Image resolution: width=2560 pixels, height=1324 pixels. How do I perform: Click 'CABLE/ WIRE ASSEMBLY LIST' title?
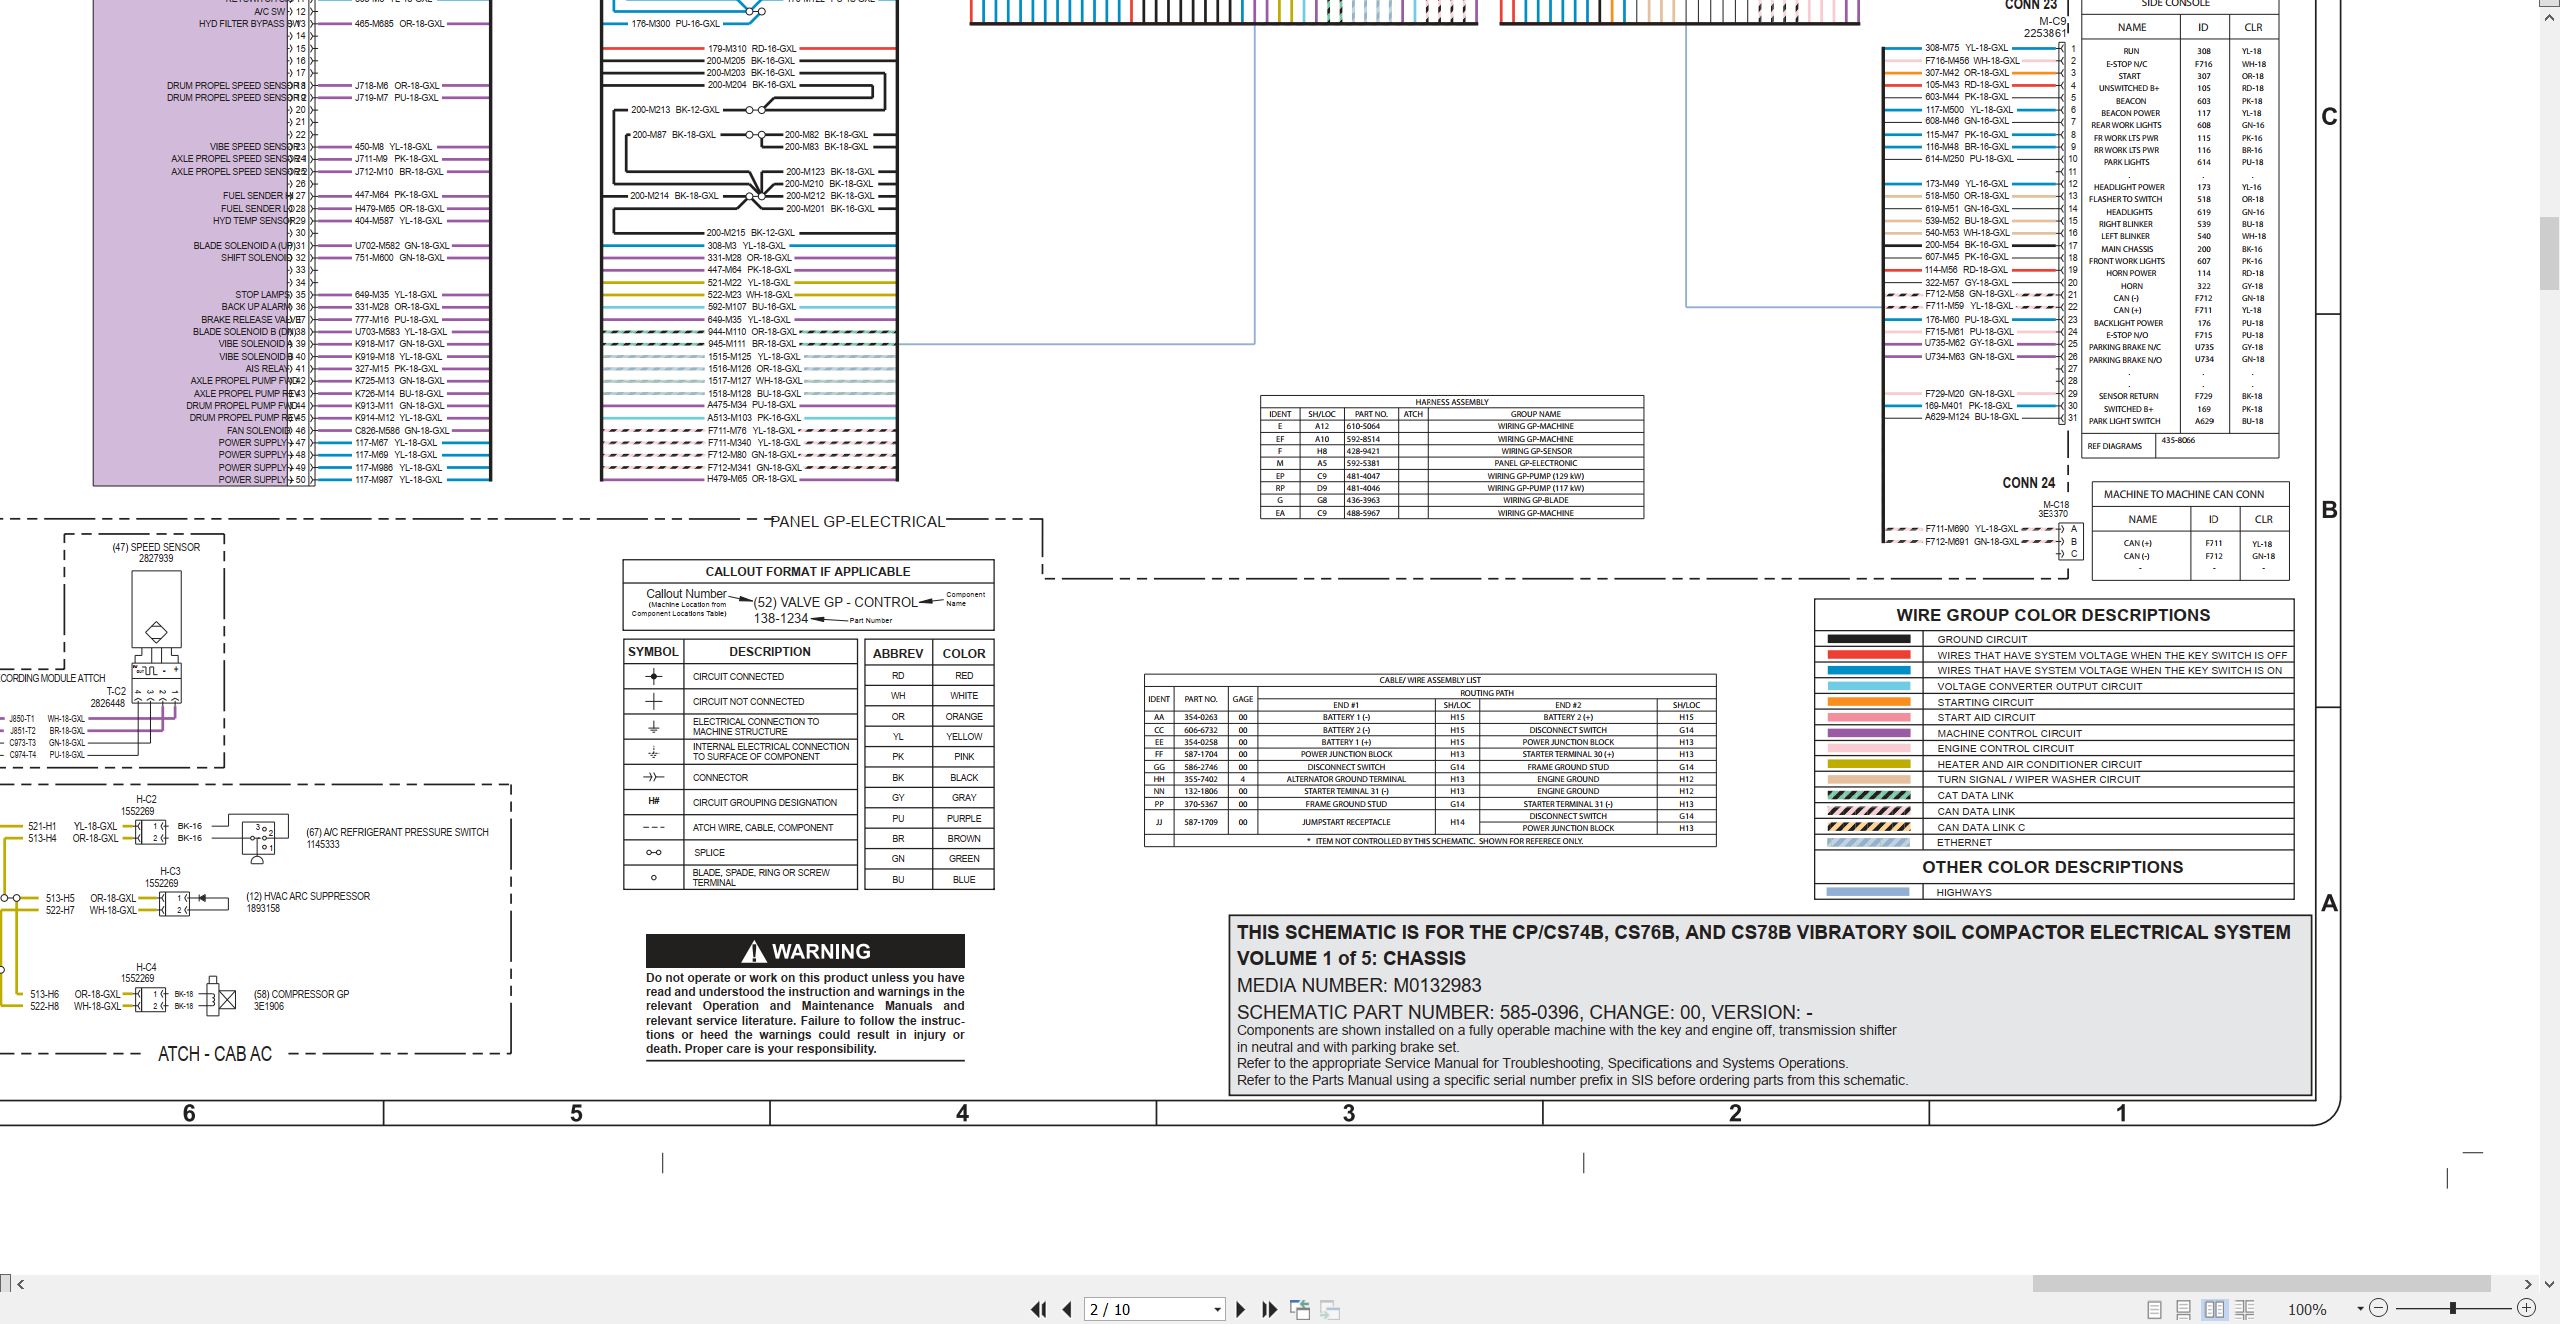(1430, 680)
